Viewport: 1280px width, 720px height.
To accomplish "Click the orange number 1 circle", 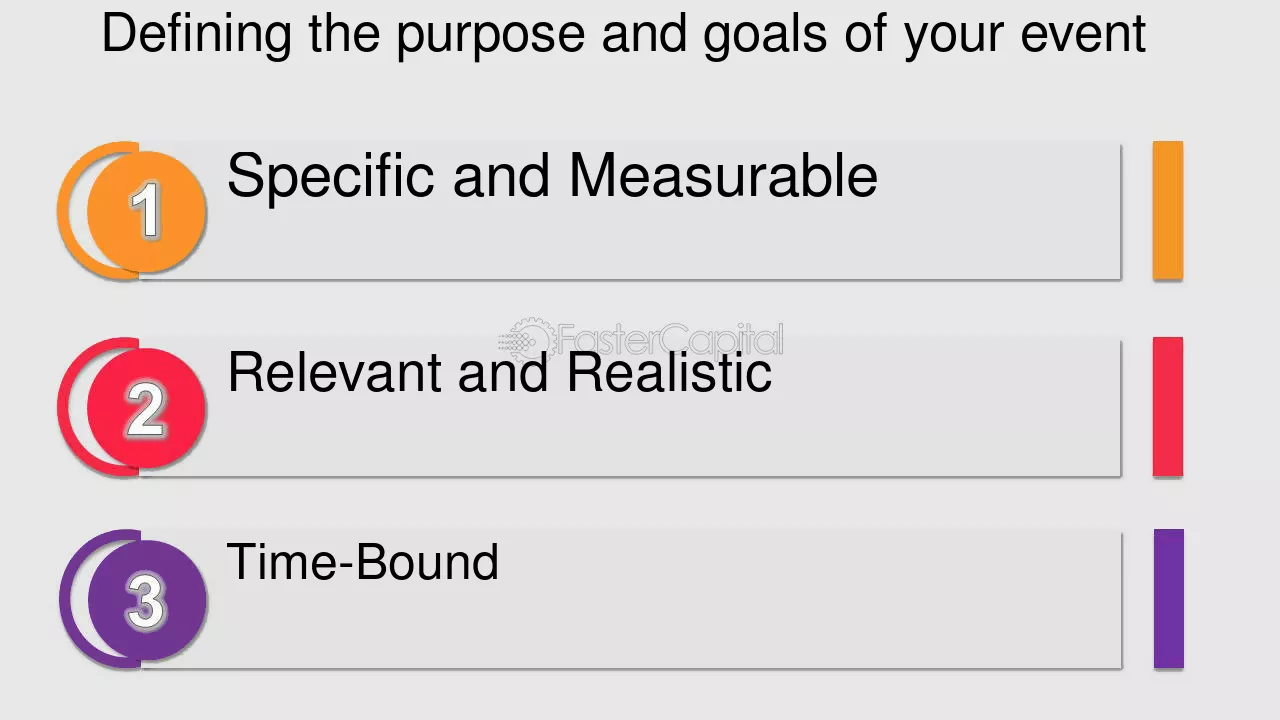I will coord(147,212).
